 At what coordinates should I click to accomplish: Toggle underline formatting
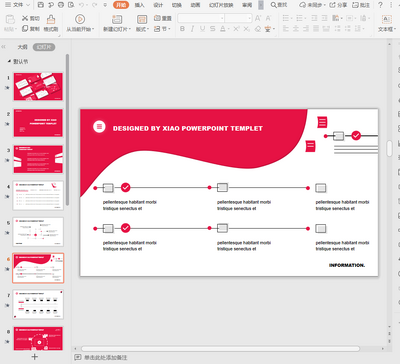click(202, 29)
